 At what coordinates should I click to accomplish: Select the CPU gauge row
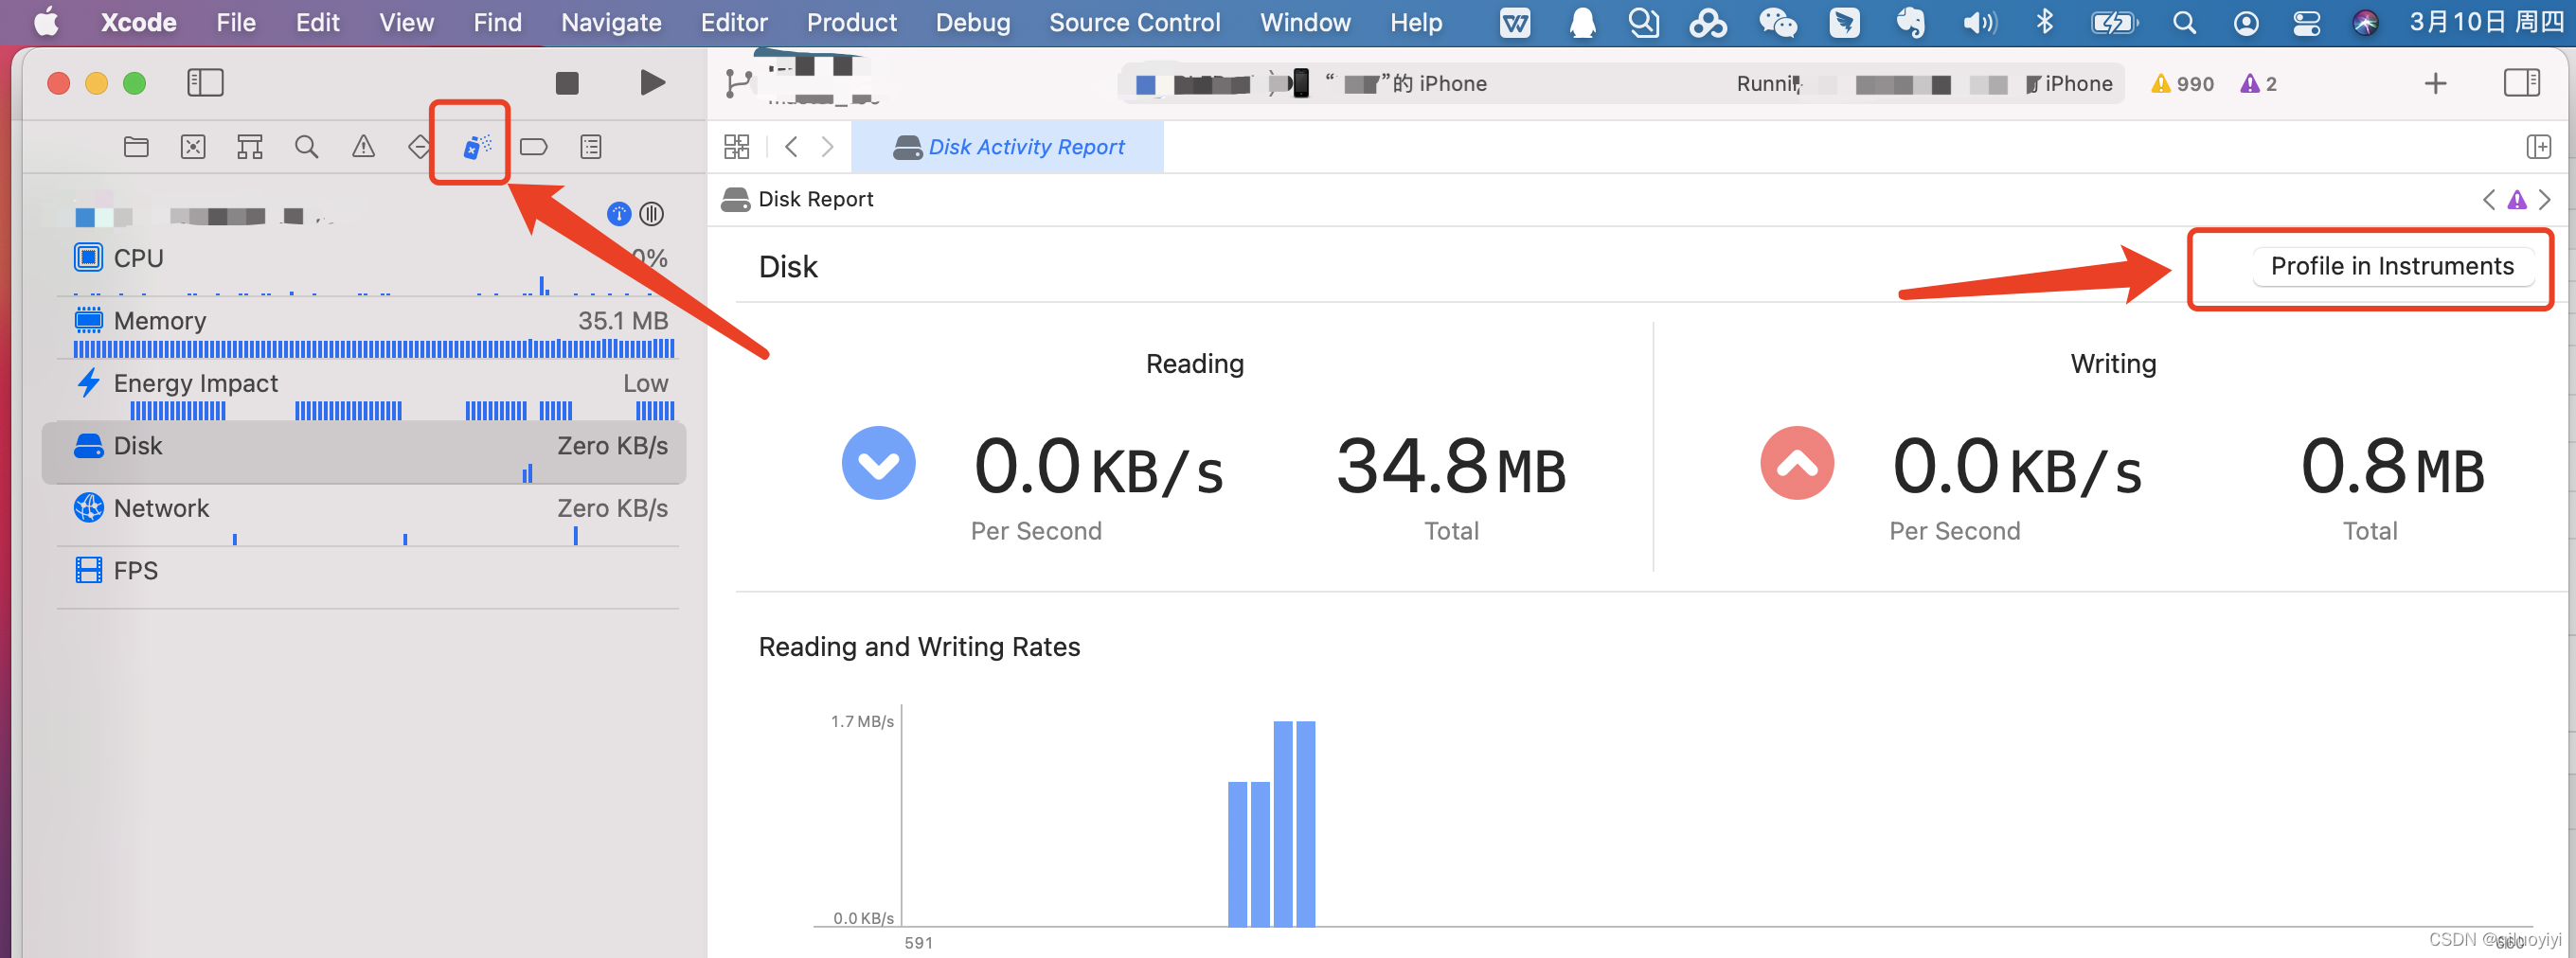tap(366, 266)
